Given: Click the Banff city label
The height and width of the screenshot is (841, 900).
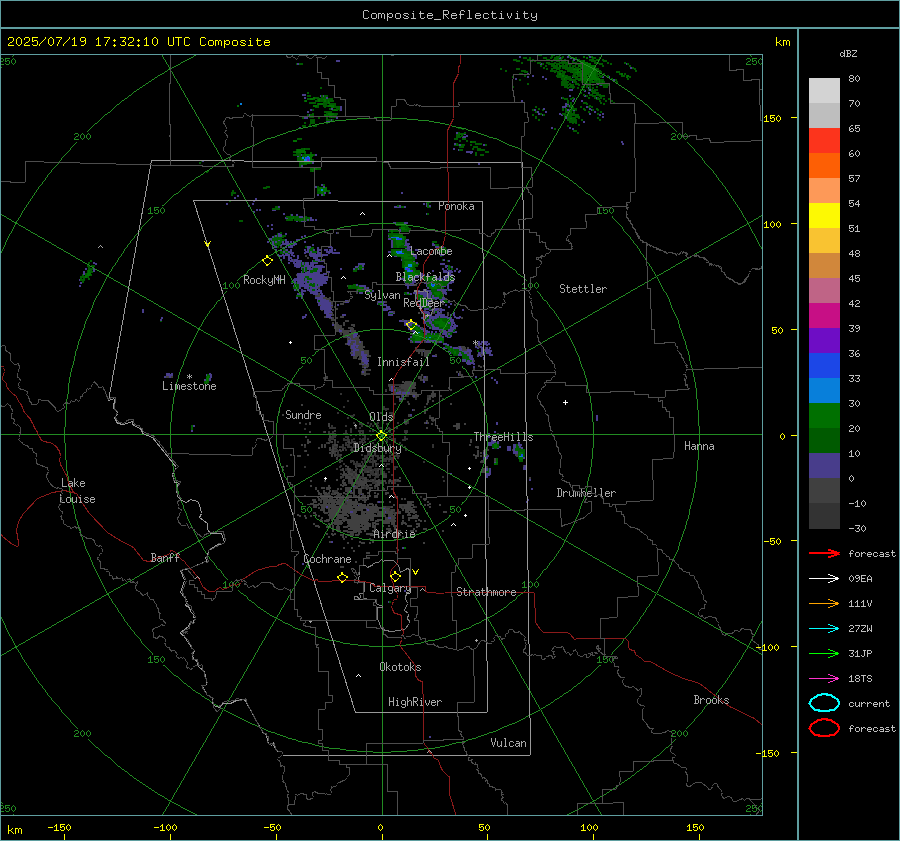Looking at the screenshot, I should click(165, 557).
